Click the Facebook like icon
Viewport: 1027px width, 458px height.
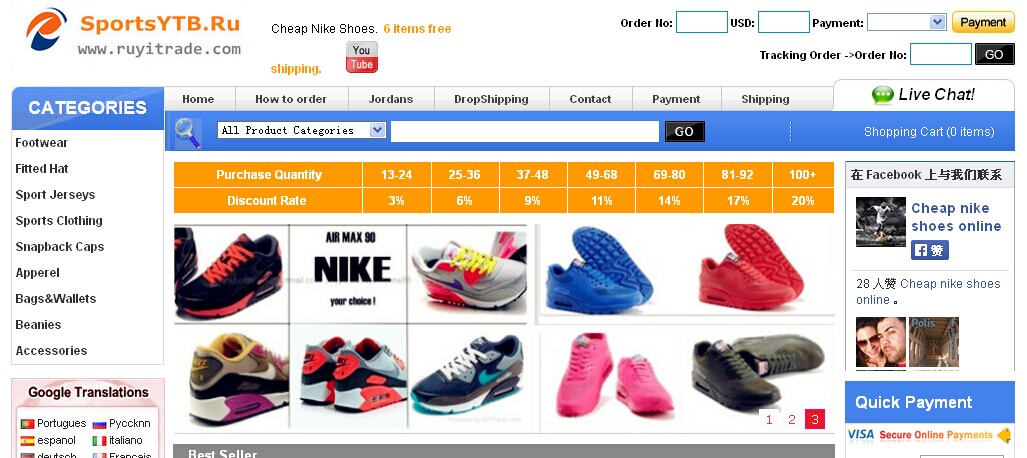pyautogui.click(x=929, y=250)
